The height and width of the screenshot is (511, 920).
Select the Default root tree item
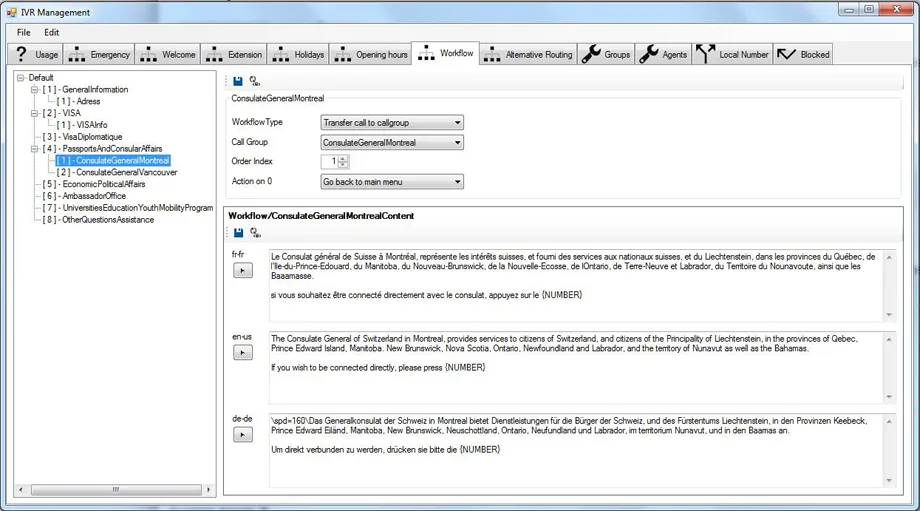tap(40, 77)
